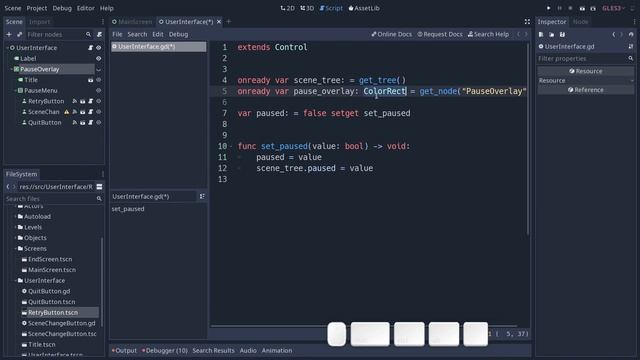The width and height of the screenshot is (640, 360).
Task: Open Inspector object history icon
Action: point(631,35)
